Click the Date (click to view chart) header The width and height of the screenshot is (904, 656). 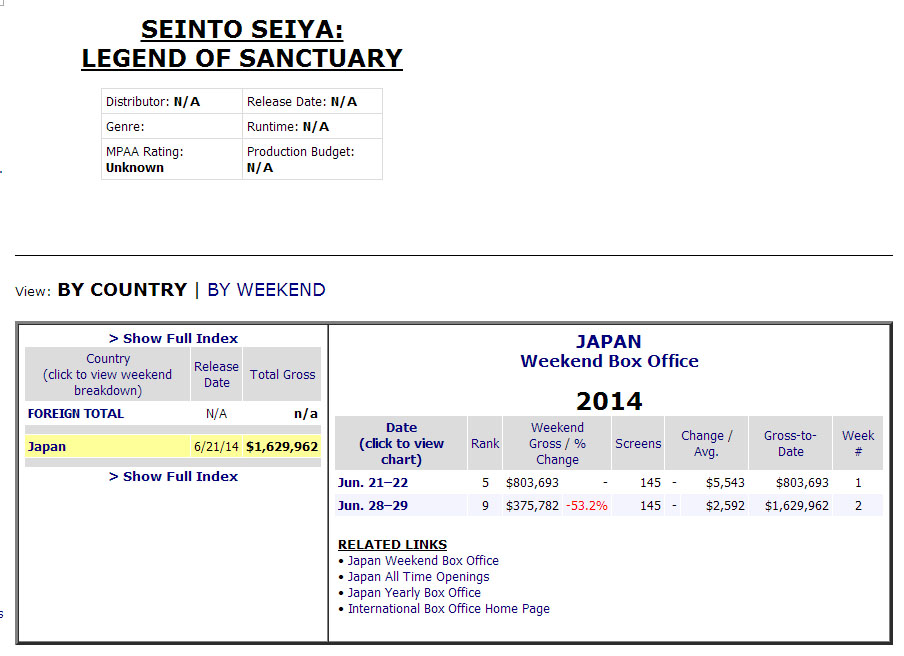pos(401,443)
